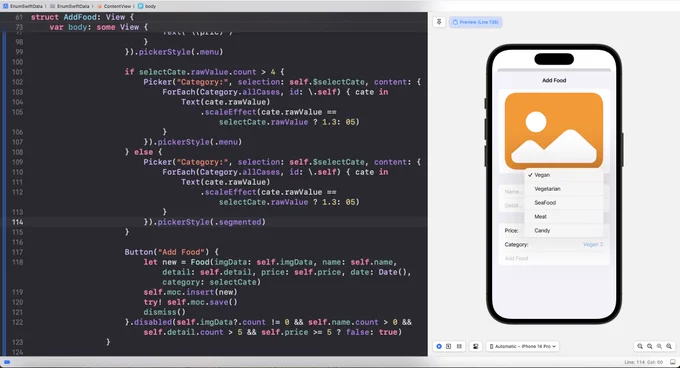Screen dimensions: 680x368
Task: Click line number 114 in gutter
Action: (17, 222)
